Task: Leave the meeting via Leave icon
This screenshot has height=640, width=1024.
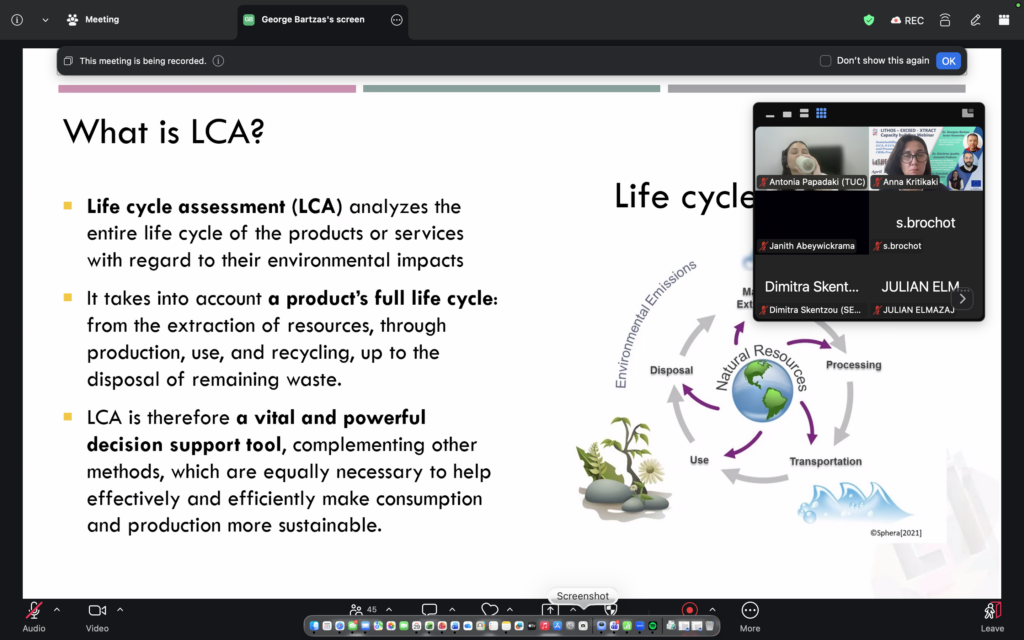Action: [x=992, y=611]
